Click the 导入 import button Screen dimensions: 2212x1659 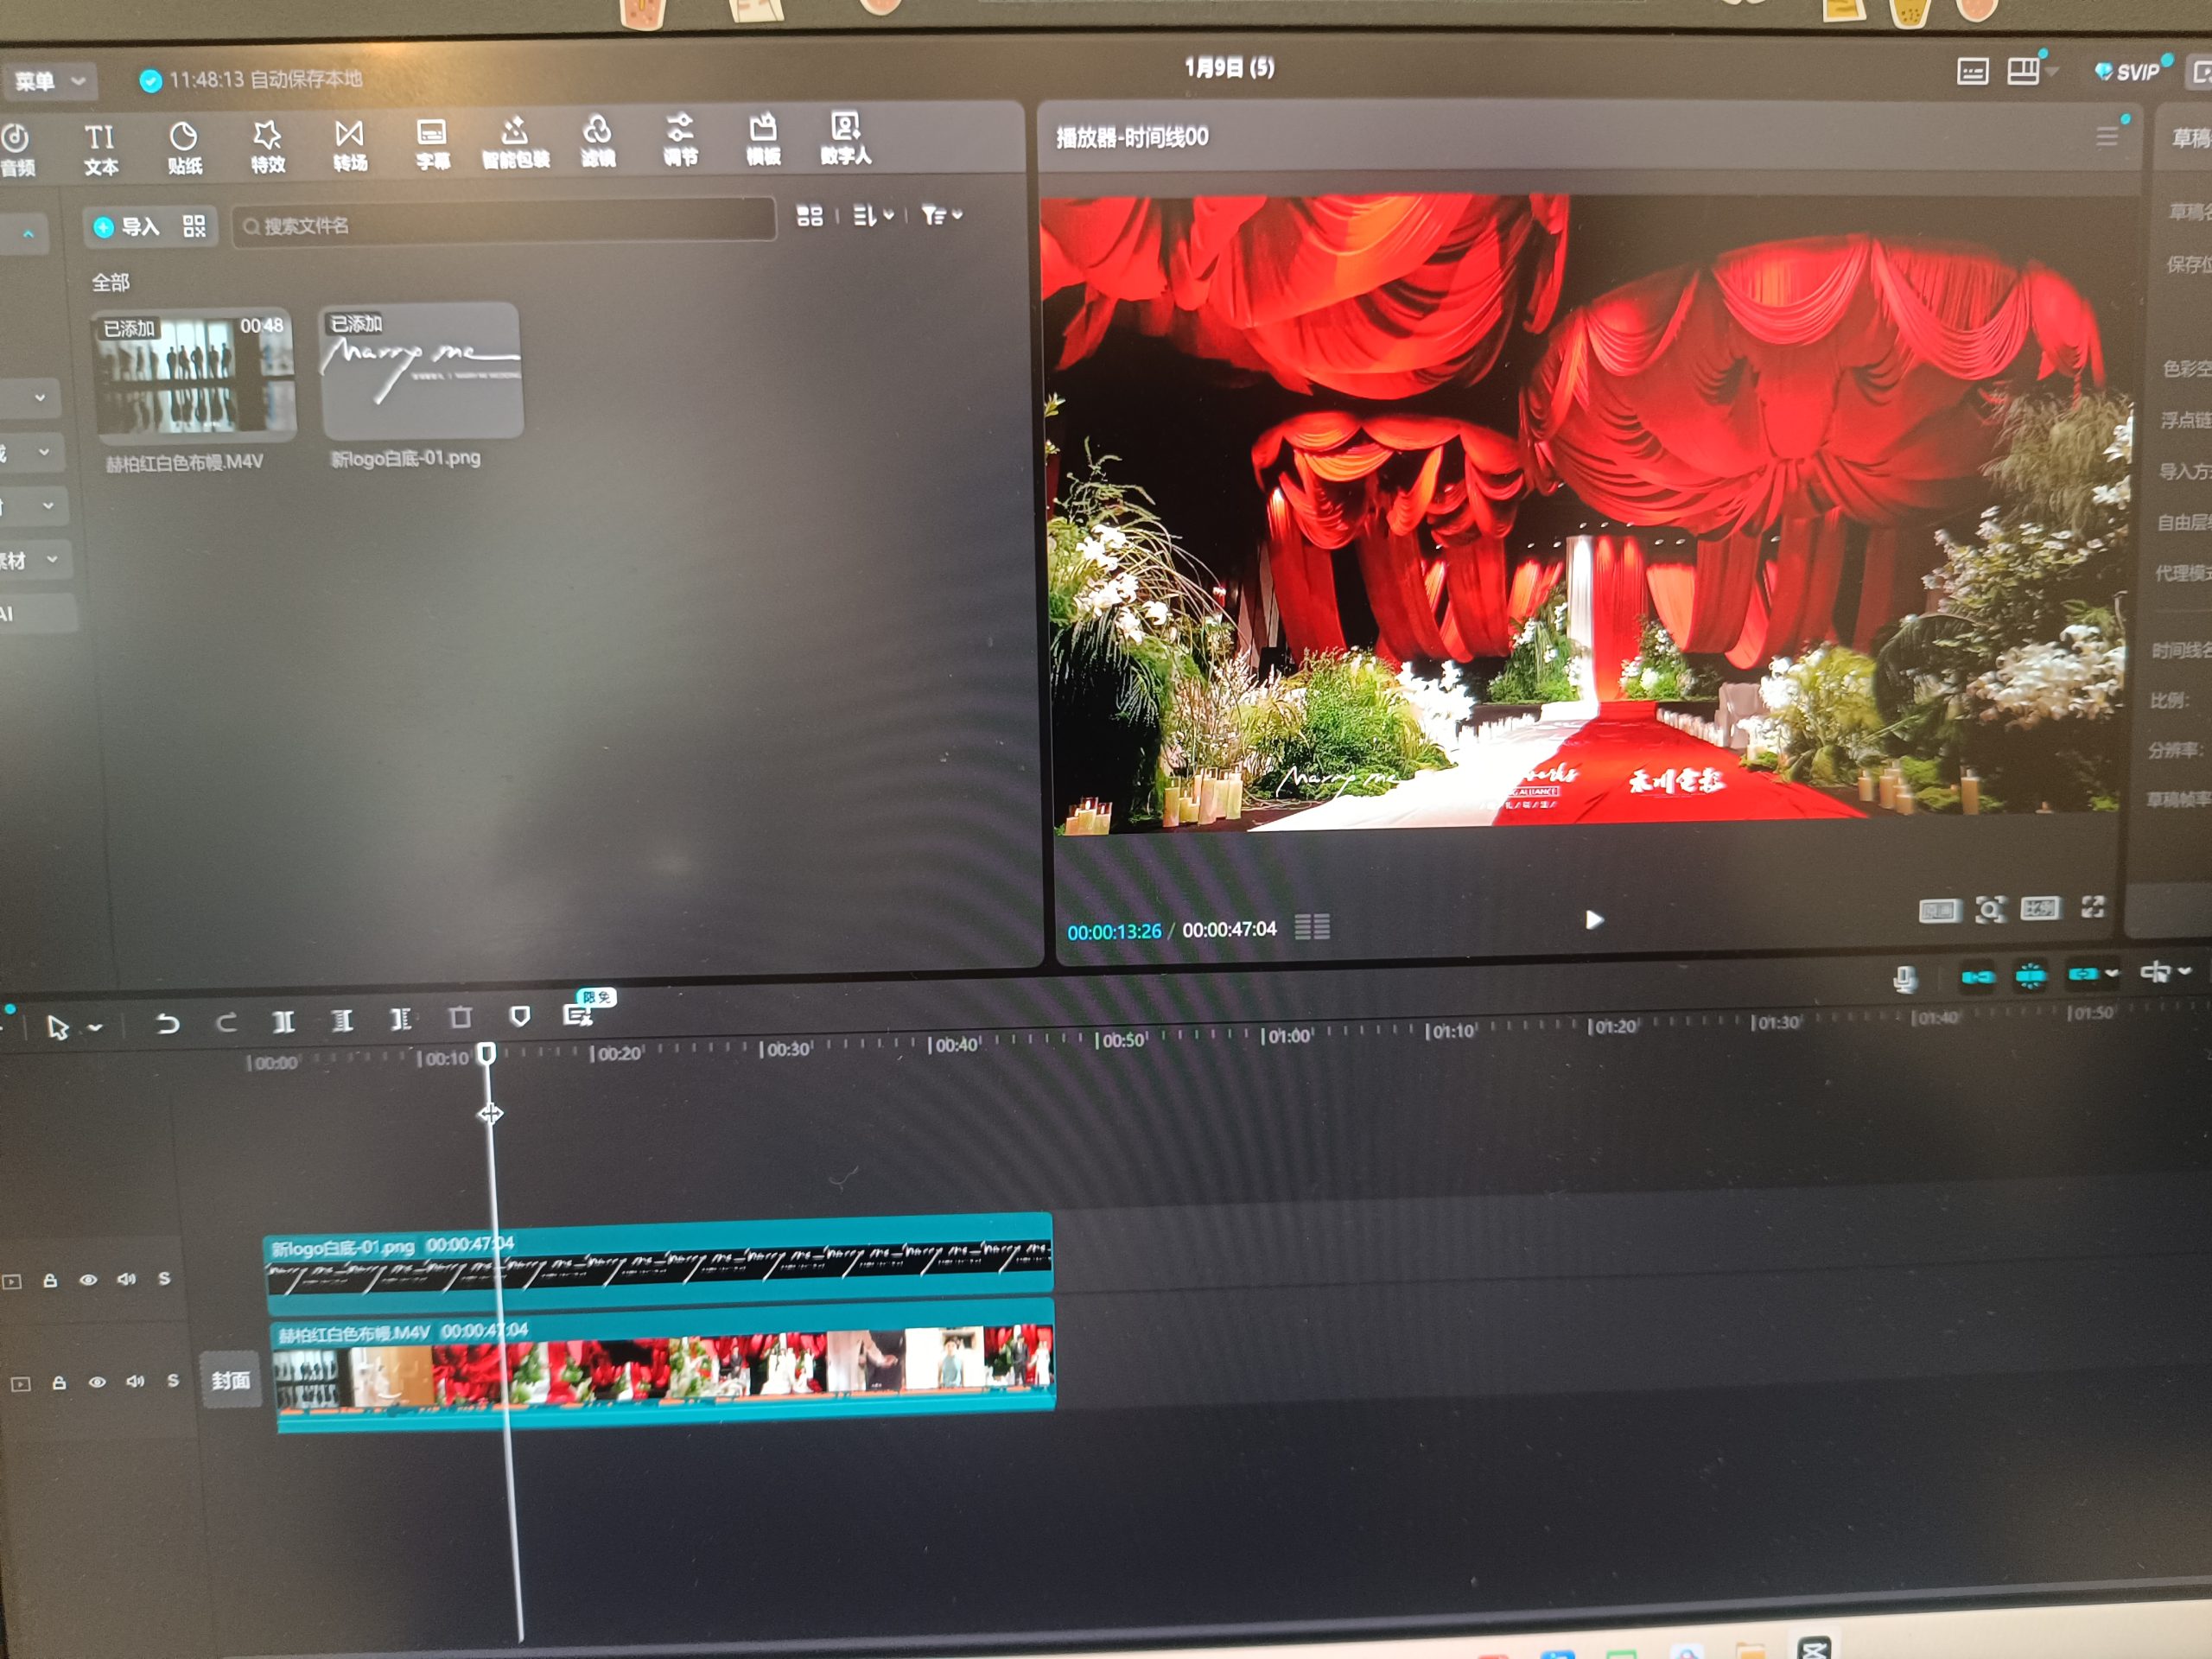click(127, 227)
